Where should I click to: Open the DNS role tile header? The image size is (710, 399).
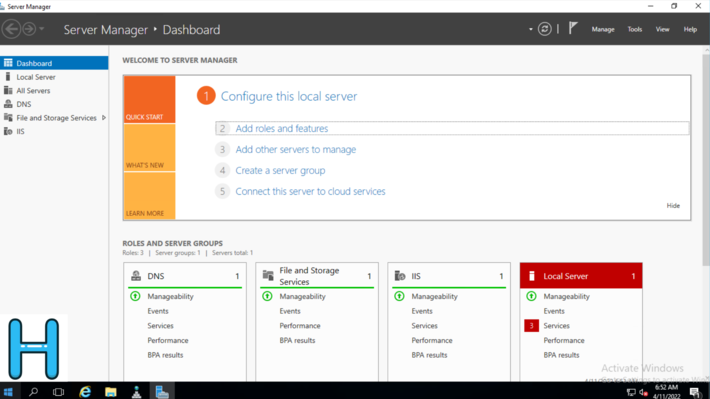pyautogui.click(x=185, y=276)
